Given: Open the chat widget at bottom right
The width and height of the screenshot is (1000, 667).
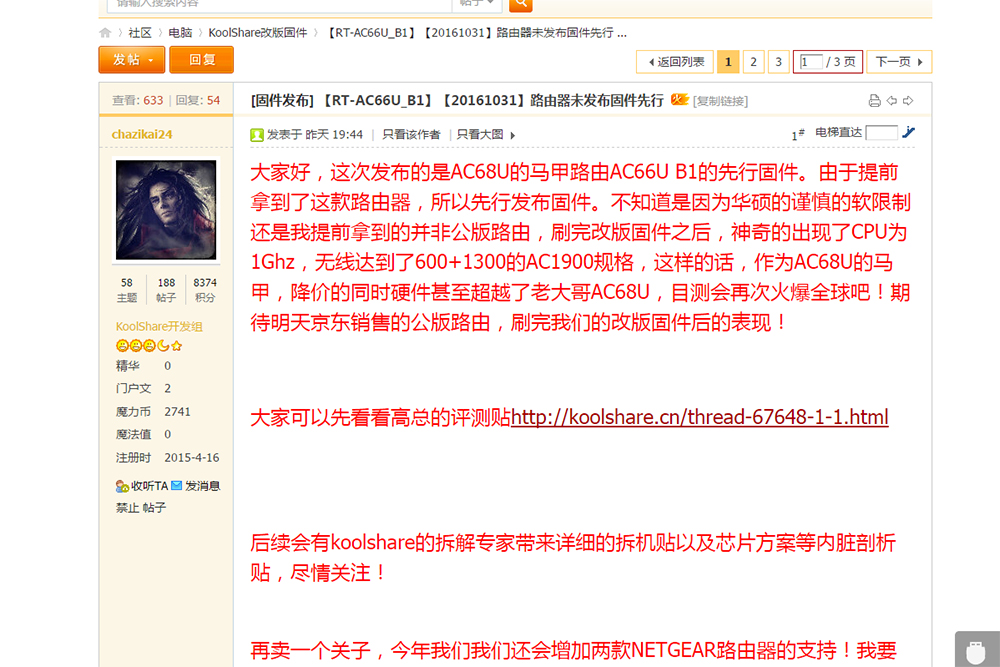Looking at the screenshot, I should coord(975,650).
